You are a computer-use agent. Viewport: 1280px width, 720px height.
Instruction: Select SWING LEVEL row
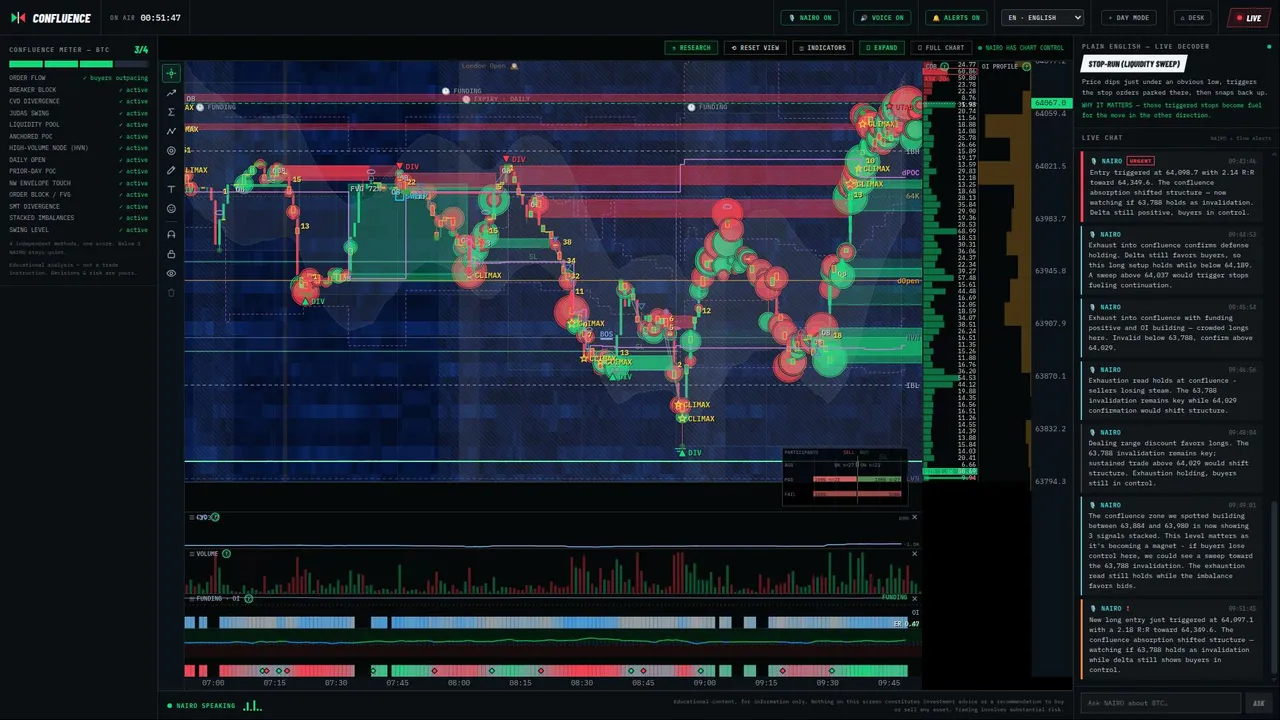78,230
